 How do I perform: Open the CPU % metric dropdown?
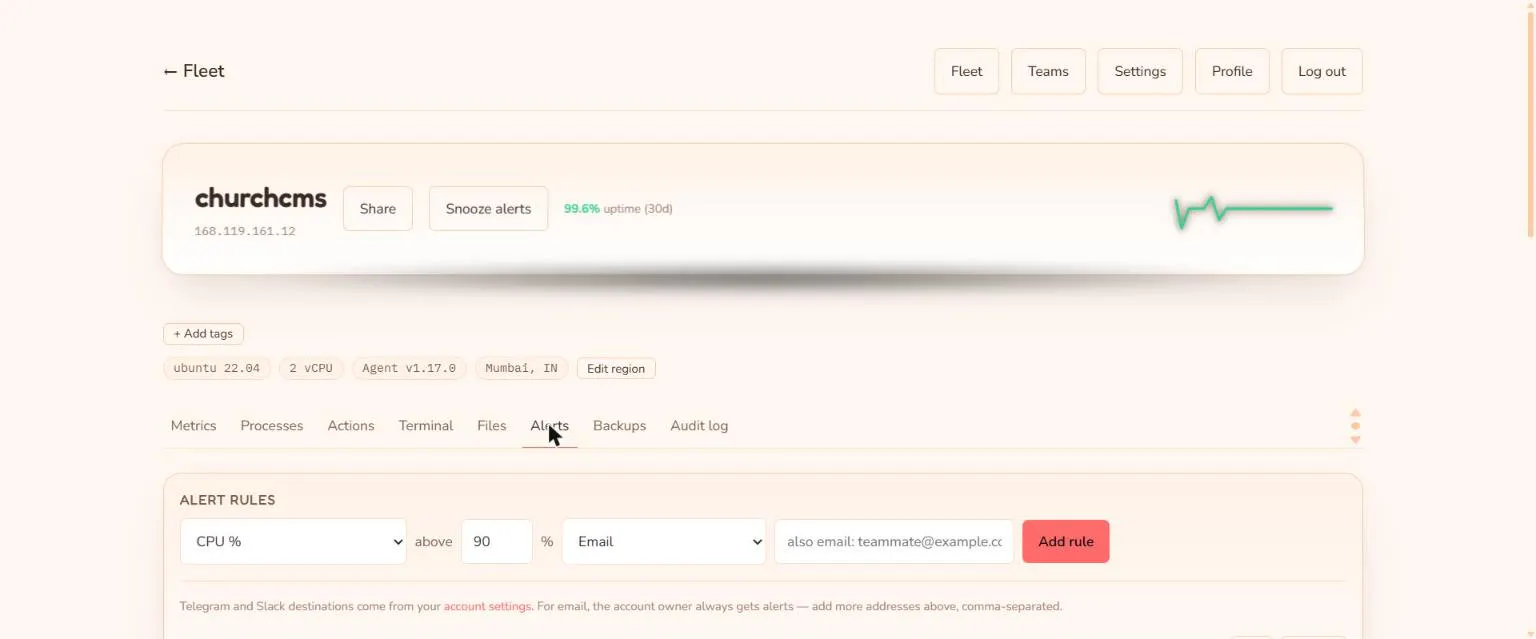point(293,541)
